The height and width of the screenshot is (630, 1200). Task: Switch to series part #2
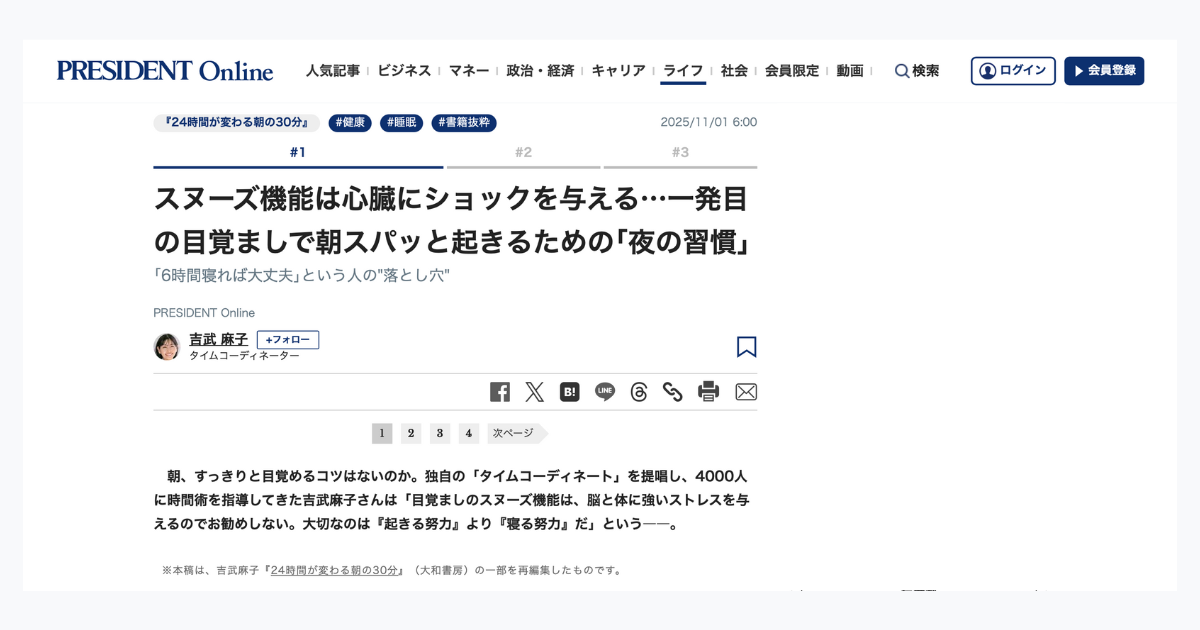tap(523, 154)
